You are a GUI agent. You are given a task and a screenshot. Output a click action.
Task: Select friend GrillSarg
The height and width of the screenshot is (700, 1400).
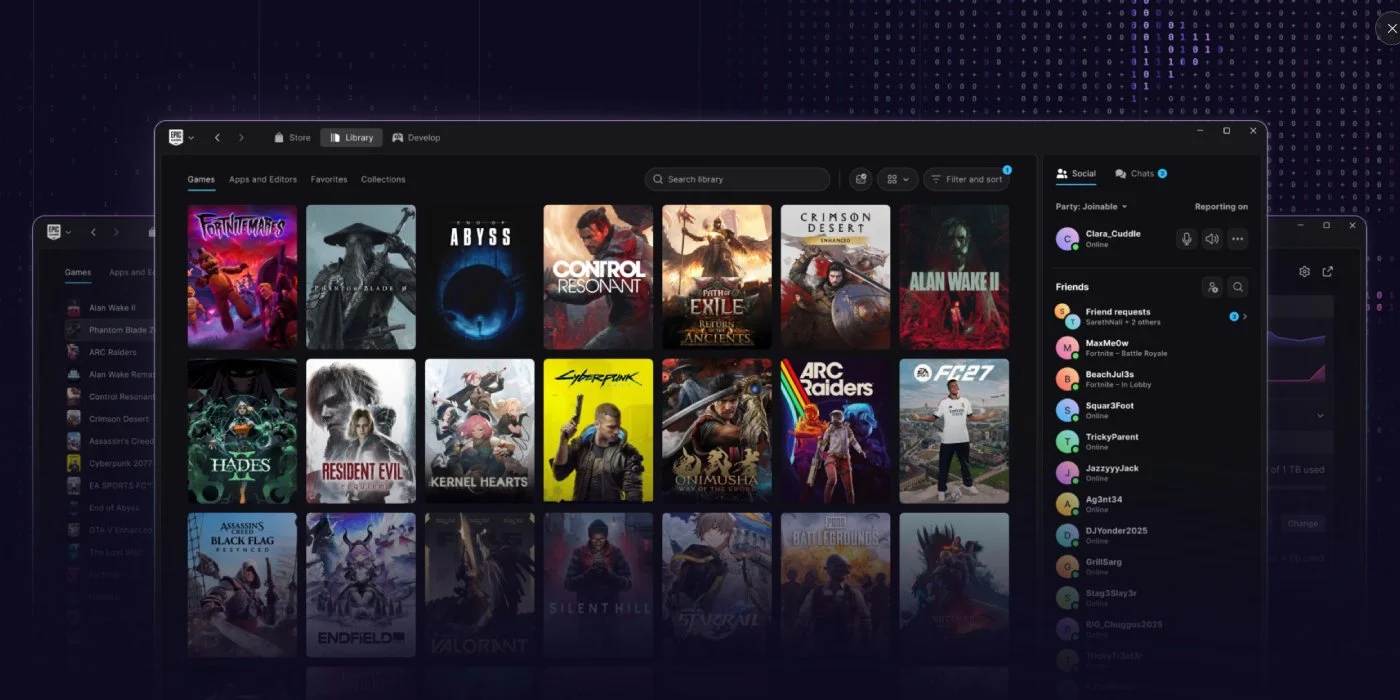coord(1152,566)
